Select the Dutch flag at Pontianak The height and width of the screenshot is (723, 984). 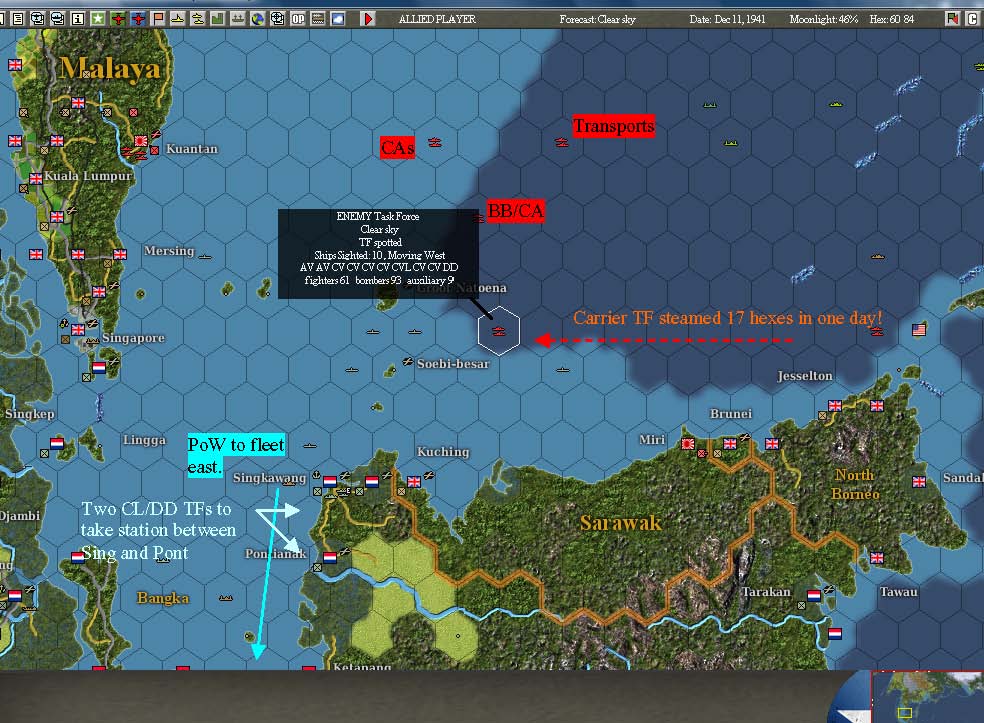pos(329,557)
